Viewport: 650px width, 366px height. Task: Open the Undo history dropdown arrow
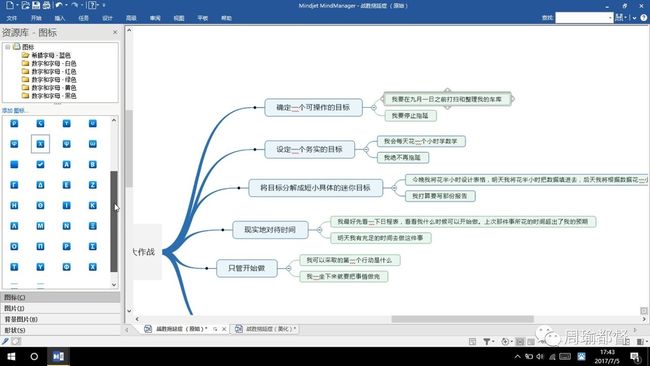(66, 5)
